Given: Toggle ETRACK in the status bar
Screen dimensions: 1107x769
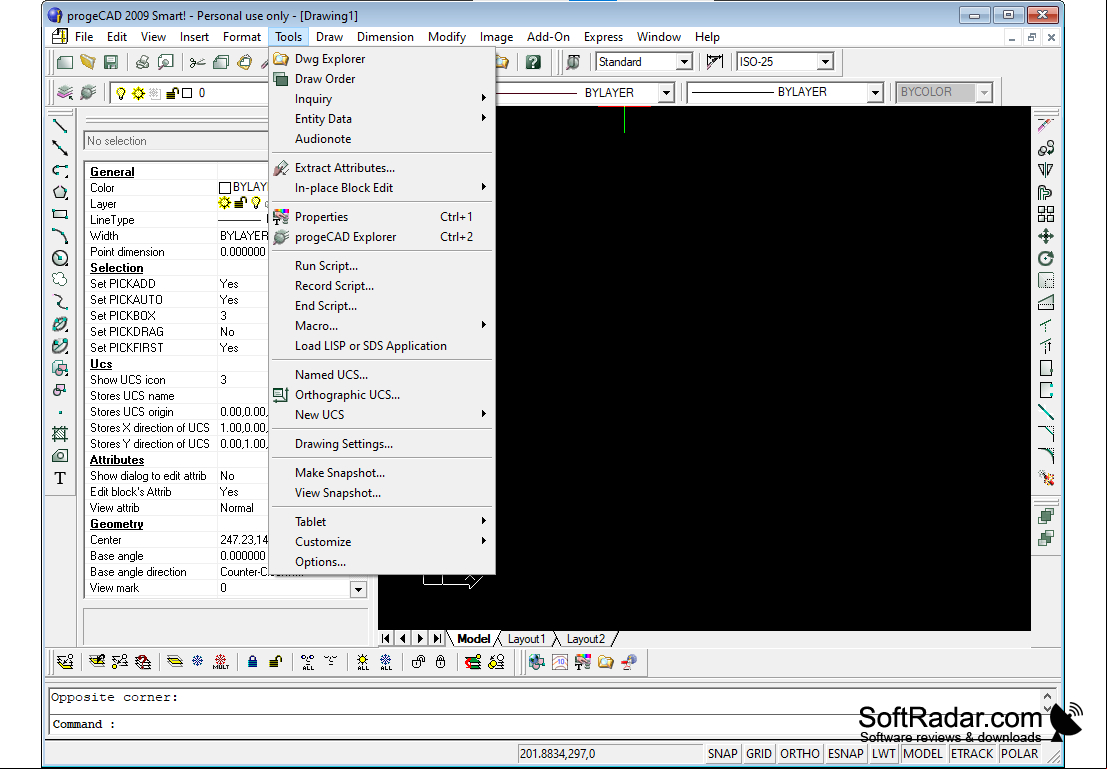Looking at the screenshot, I should tap(972, 753).
